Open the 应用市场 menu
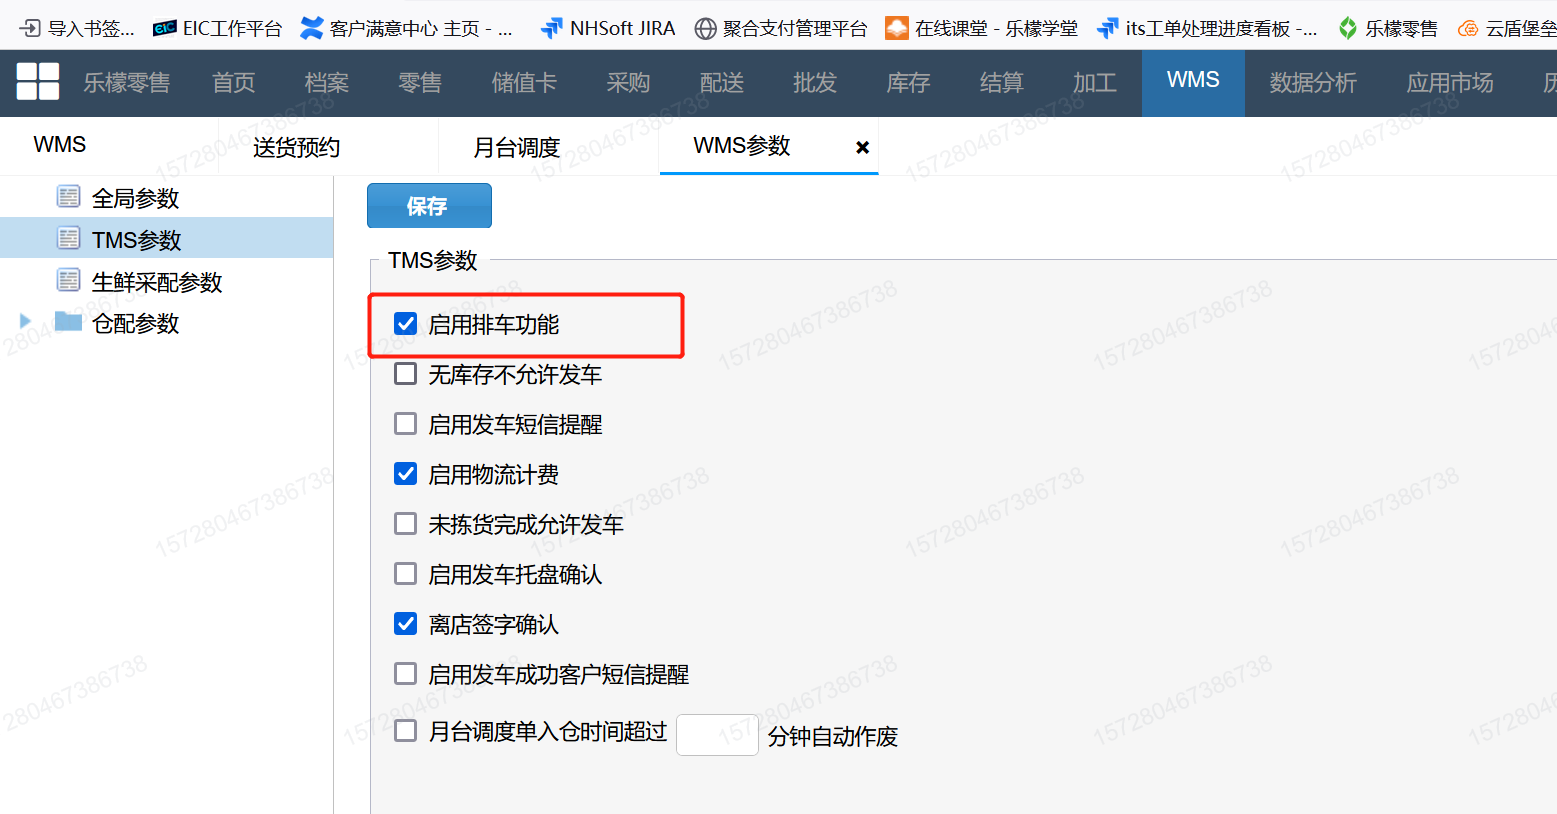The width and height of the screenshot is (1557, 814). (1450, 83)
